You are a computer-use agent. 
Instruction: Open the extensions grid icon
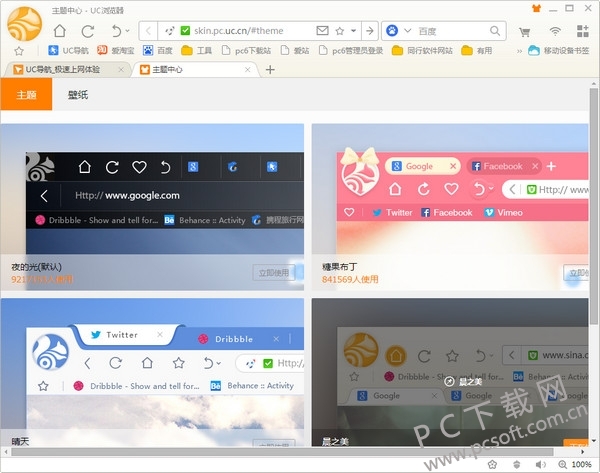pyautogui.click(x=582, y=31)
